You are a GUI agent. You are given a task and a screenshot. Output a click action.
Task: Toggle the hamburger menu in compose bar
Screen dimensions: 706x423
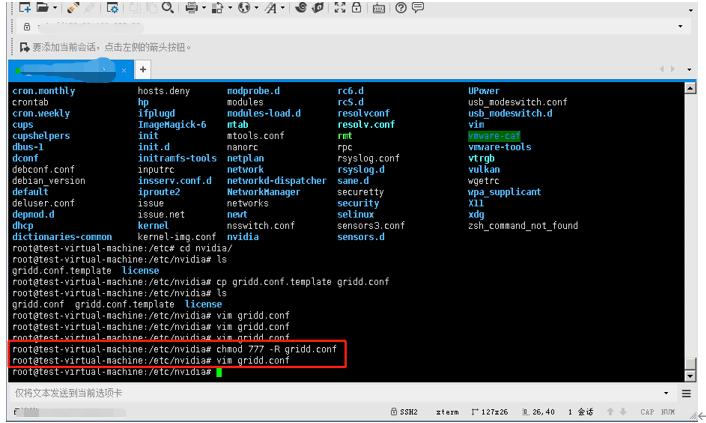click(687, 394)
